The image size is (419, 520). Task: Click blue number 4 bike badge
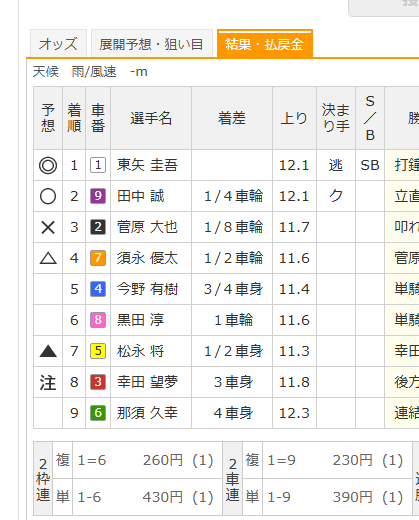click(x=98, y=289)
